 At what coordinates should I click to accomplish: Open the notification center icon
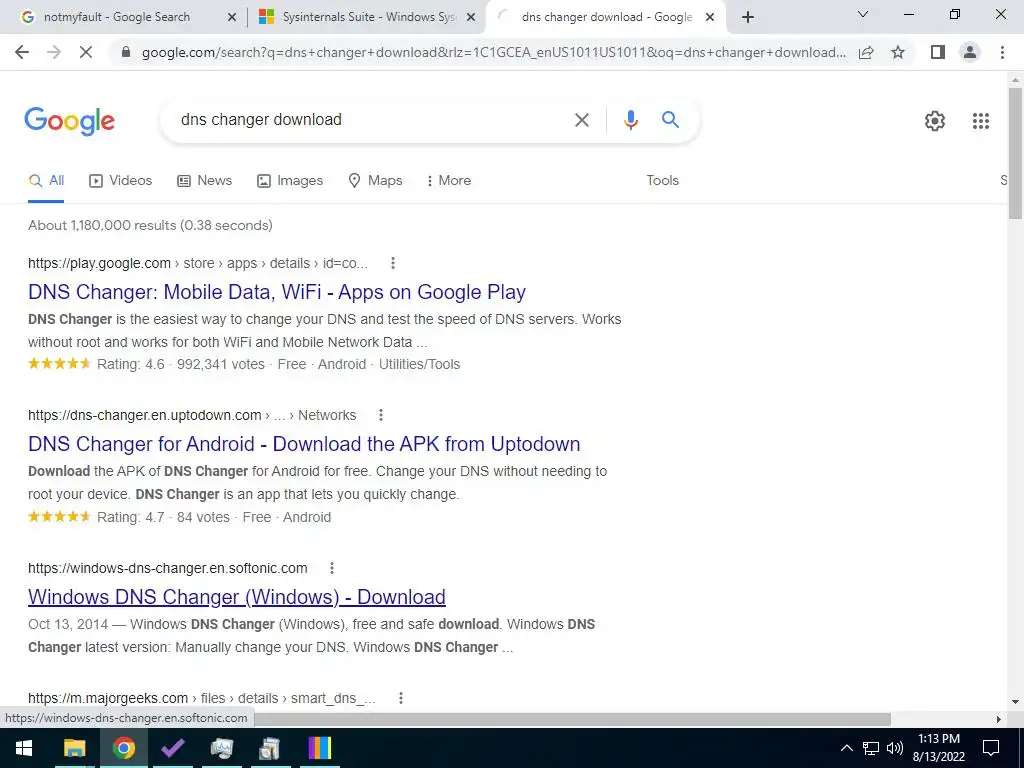pyautogui.click(x=991, y=748)
